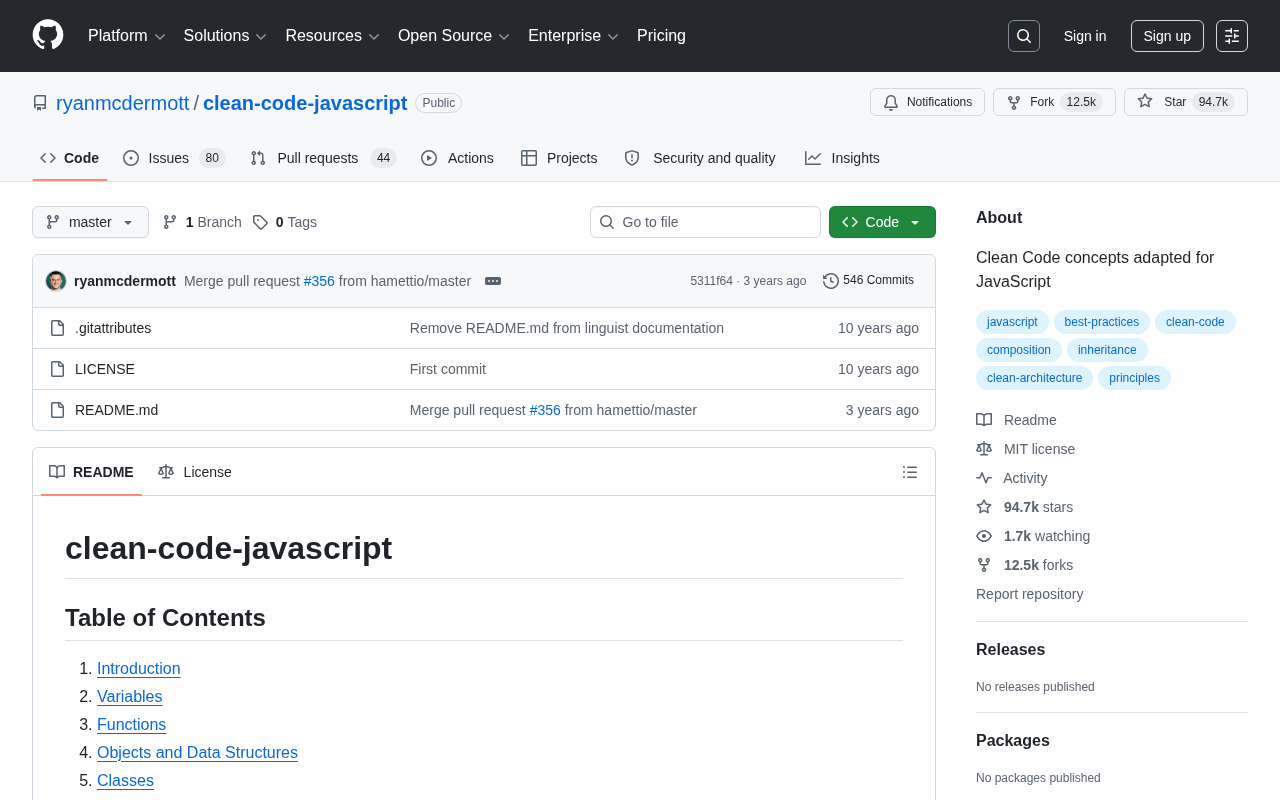
Task: Open the Projects tab
Action: coord(559,158)
